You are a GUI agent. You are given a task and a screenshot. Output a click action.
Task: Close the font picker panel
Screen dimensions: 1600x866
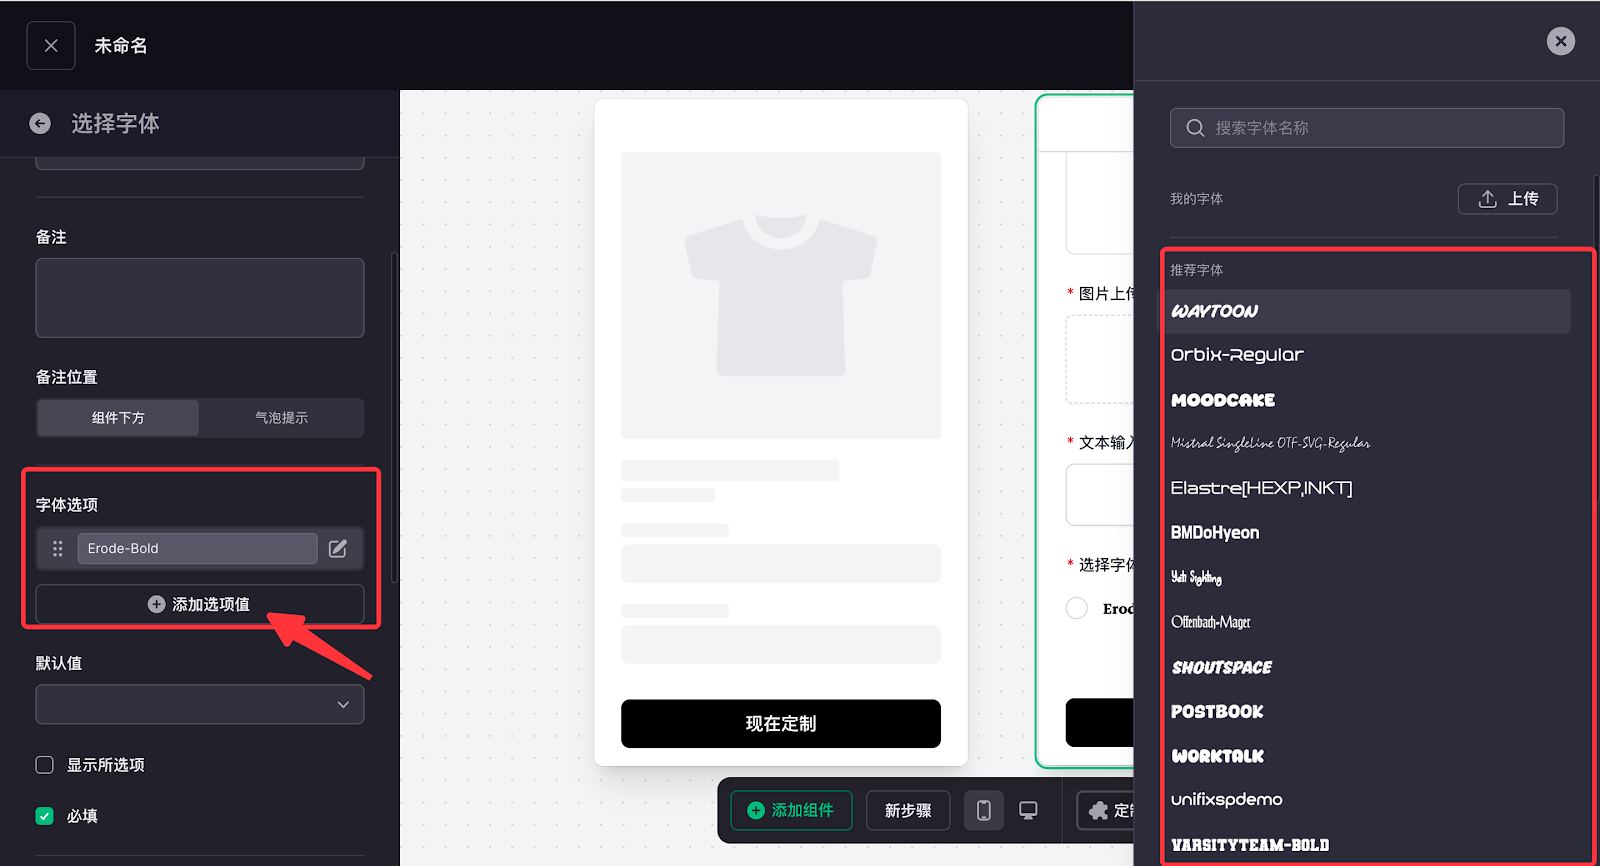(x=1560, y=41)
